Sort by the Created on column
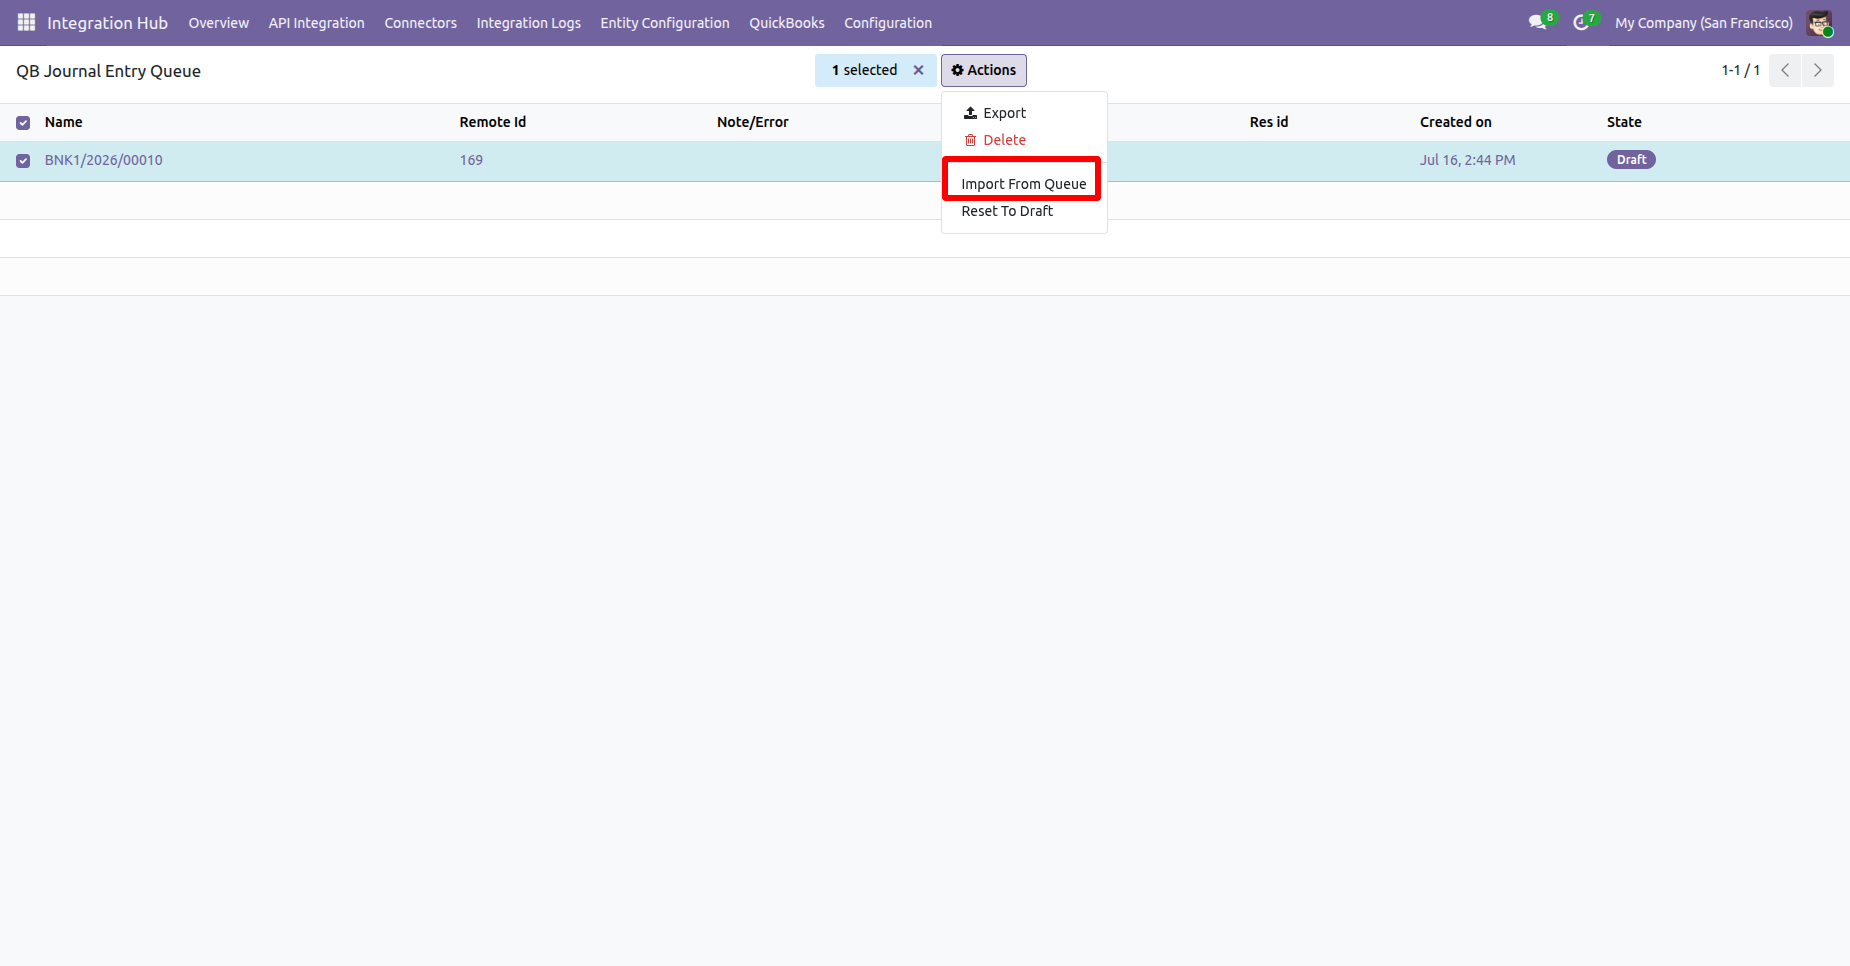1850x966 pixels. coord(1456,122)
